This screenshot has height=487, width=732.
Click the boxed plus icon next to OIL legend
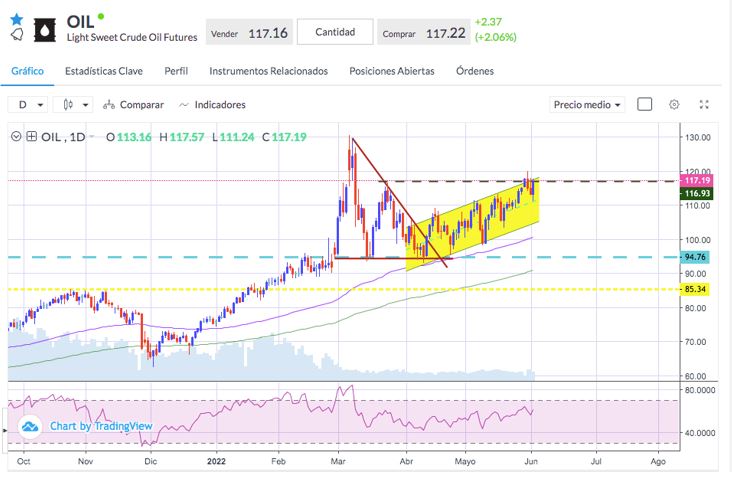(x=31, y=136)
